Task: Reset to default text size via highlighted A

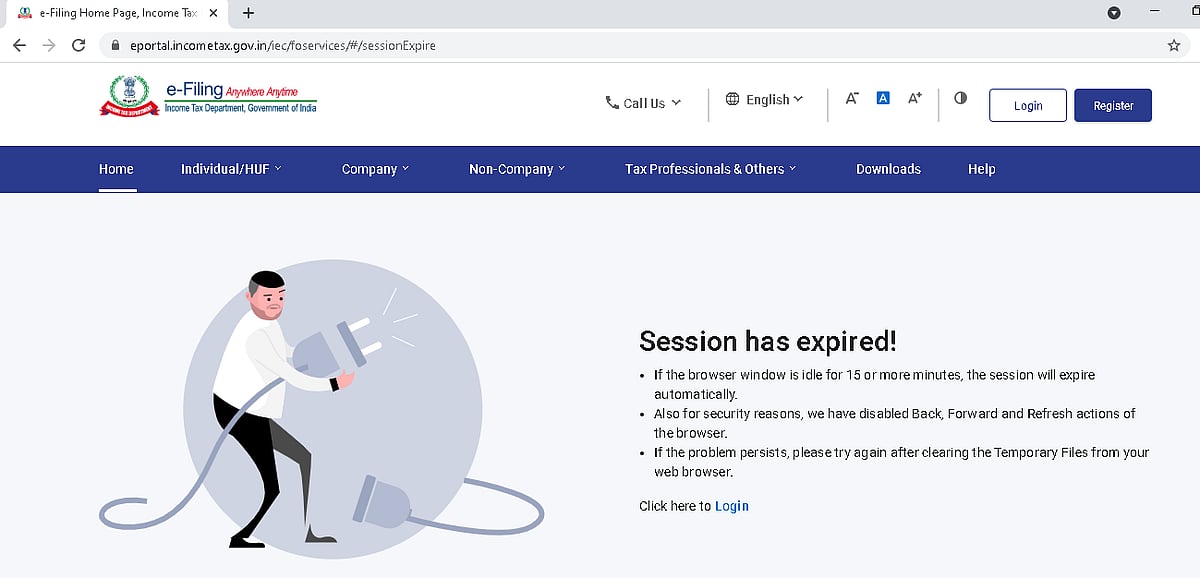Action: point(882,97)
